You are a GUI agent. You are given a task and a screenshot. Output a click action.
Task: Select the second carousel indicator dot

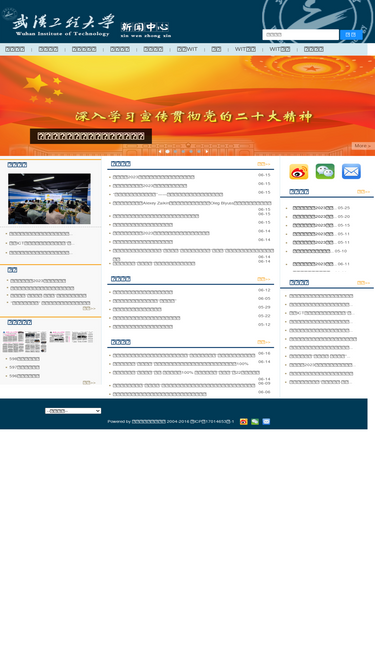[175, 151]
